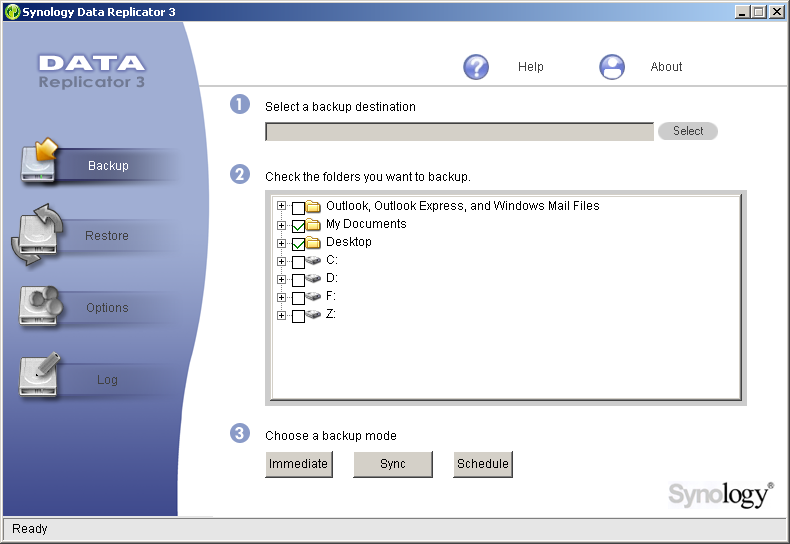Select the F: row label
The width and height of the screenshot is (790, 544).
tap(331, 296)
